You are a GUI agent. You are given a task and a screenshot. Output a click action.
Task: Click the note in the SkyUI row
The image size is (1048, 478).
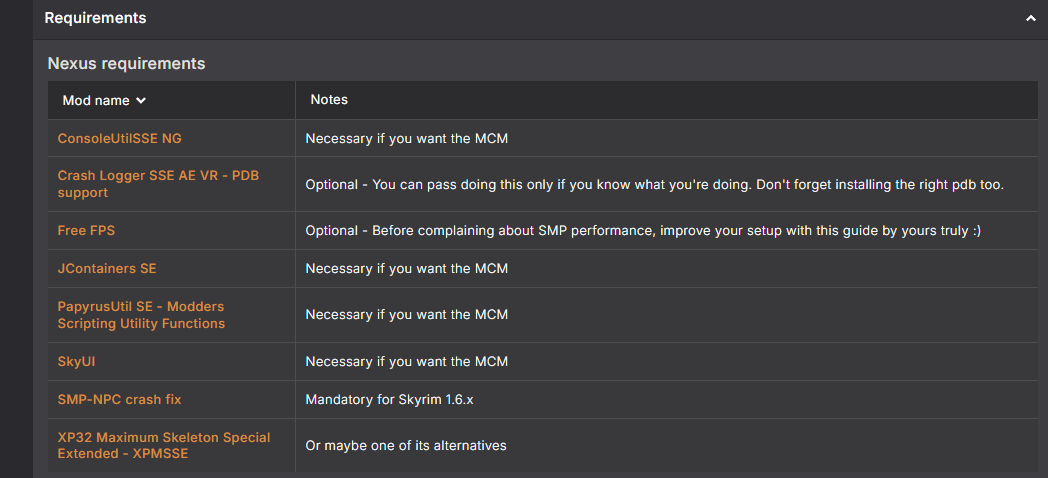[x=406, y=361]
